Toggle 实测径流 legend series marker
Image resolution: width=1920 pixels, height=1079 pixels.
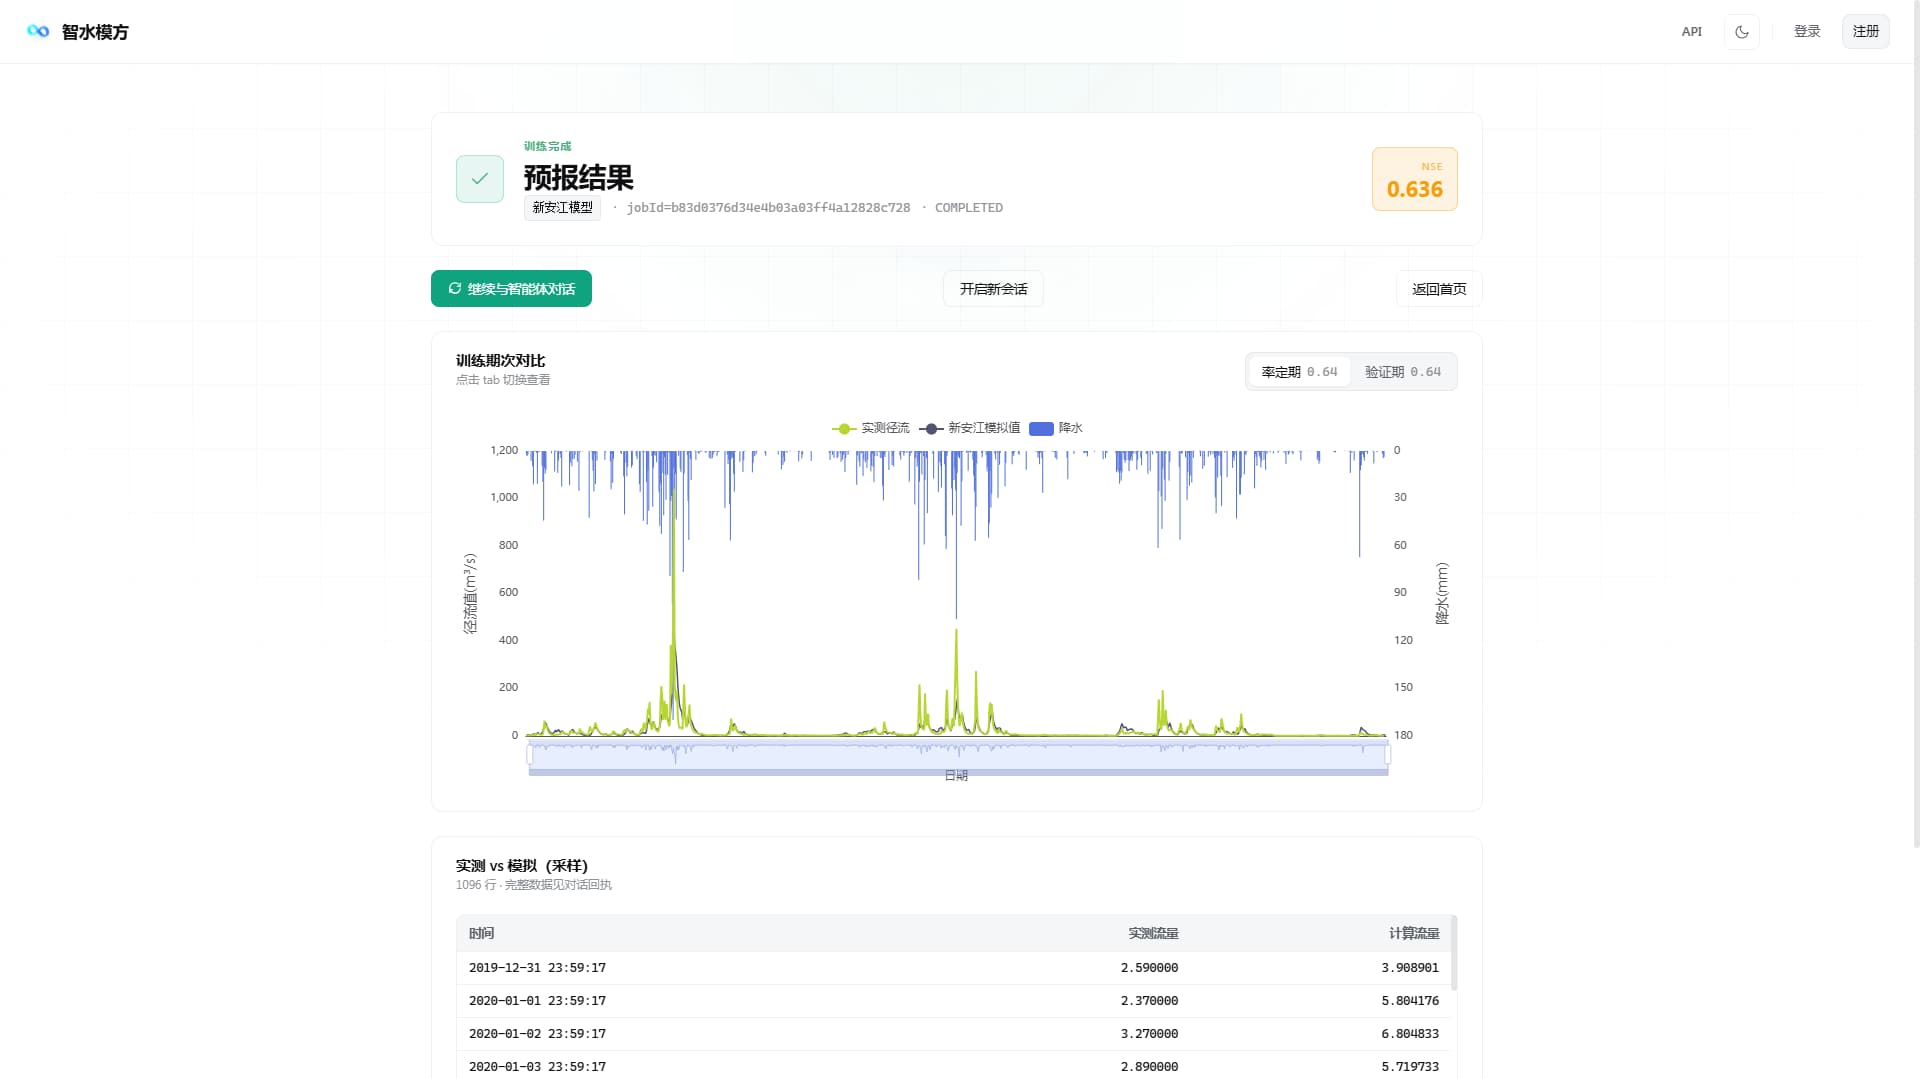(844, 429)
